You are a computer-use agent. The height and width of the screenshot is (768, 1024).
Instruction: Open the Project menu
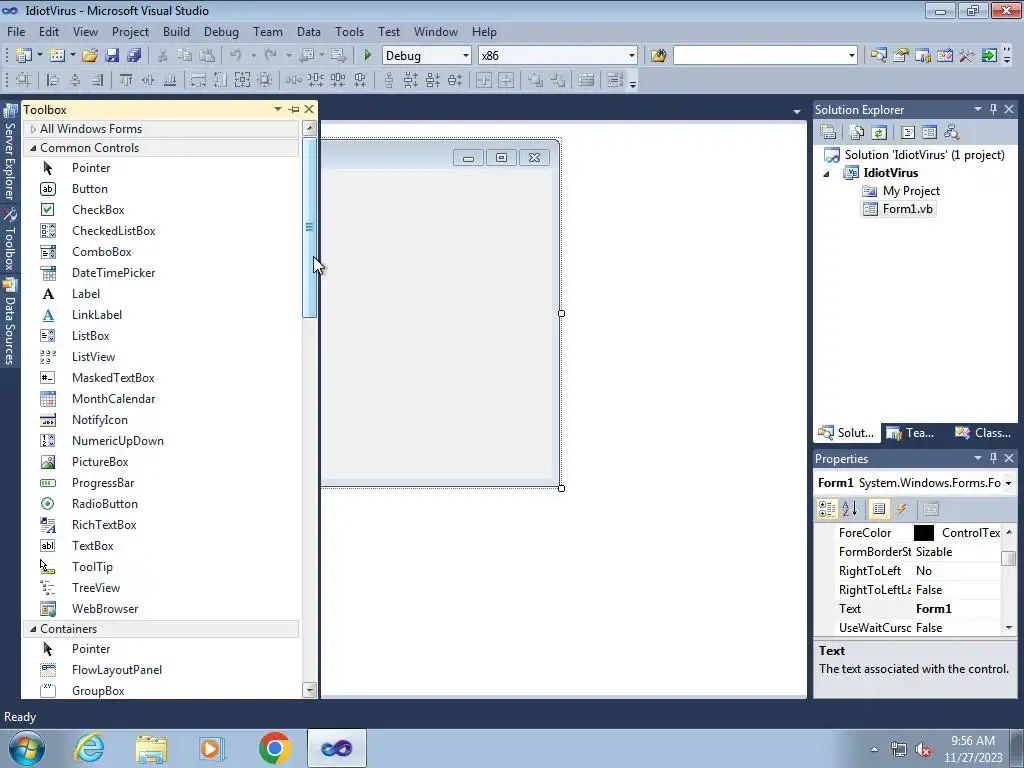point(130,32)
